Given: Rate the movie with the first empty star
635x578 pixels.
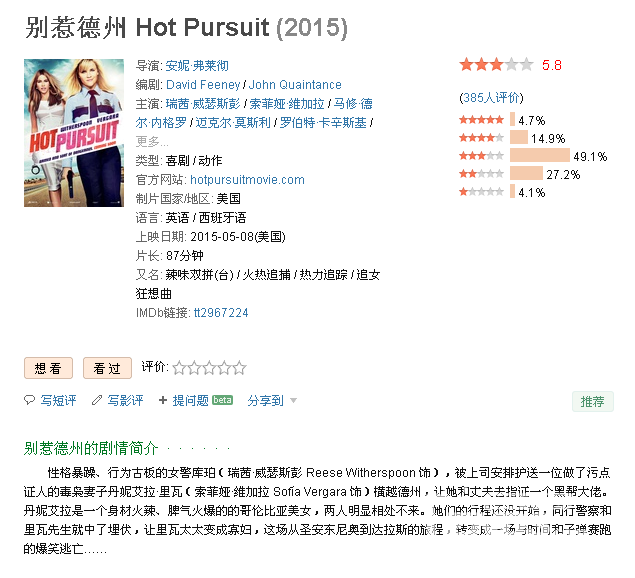Looking at the screenshot, I should (x=179, y=368).
